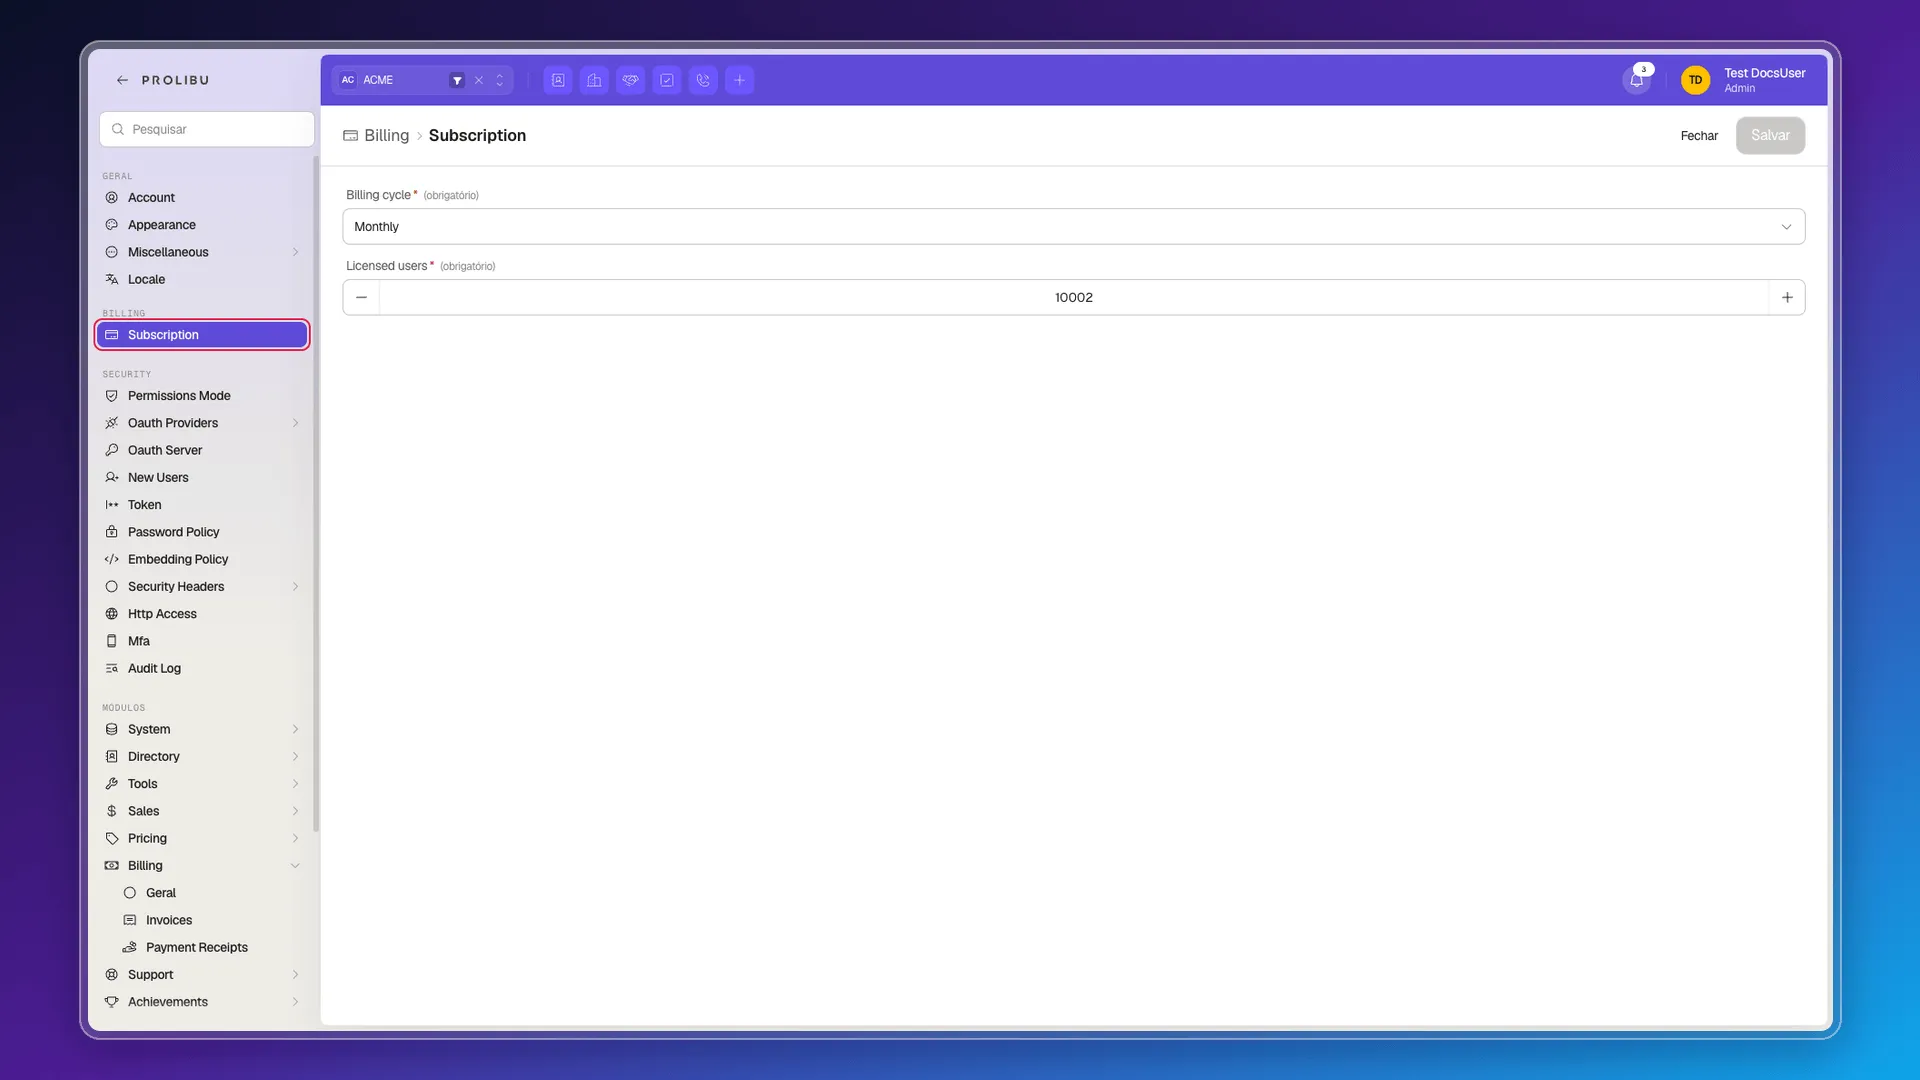Open Mfa settings
The height and width of the screenshot is (1080, 1920).
(x=202, y=641)
